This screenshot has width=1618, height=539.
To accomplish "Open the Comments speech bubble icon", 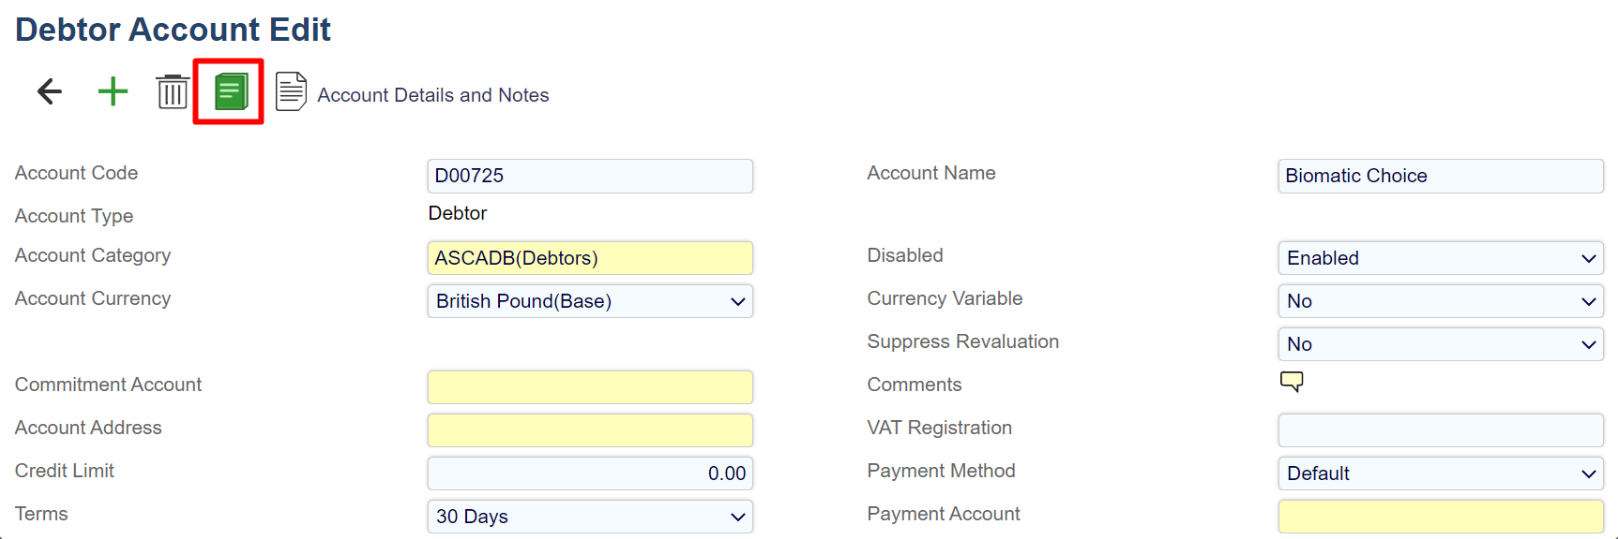I will (x=1291, y=381).
